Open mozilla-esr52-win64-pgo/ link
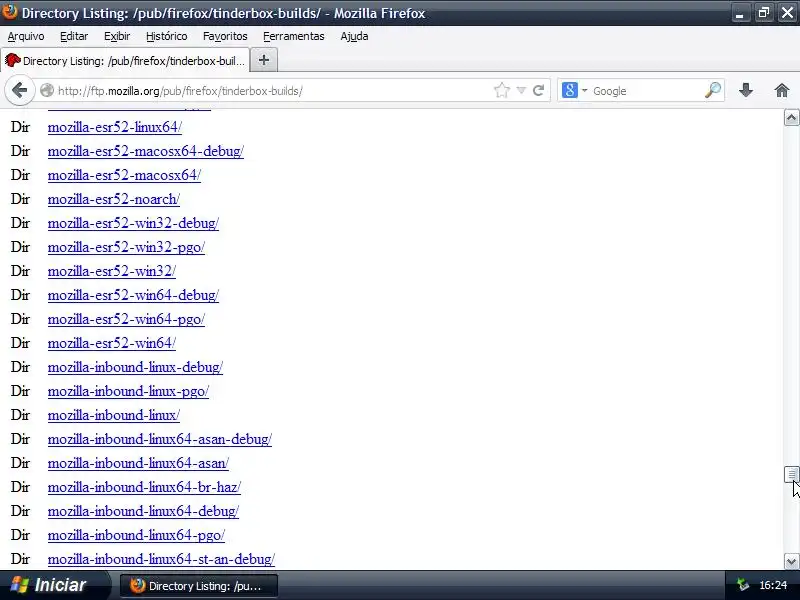The width and height of the screenshot is (800, 600). pos(127,319)
